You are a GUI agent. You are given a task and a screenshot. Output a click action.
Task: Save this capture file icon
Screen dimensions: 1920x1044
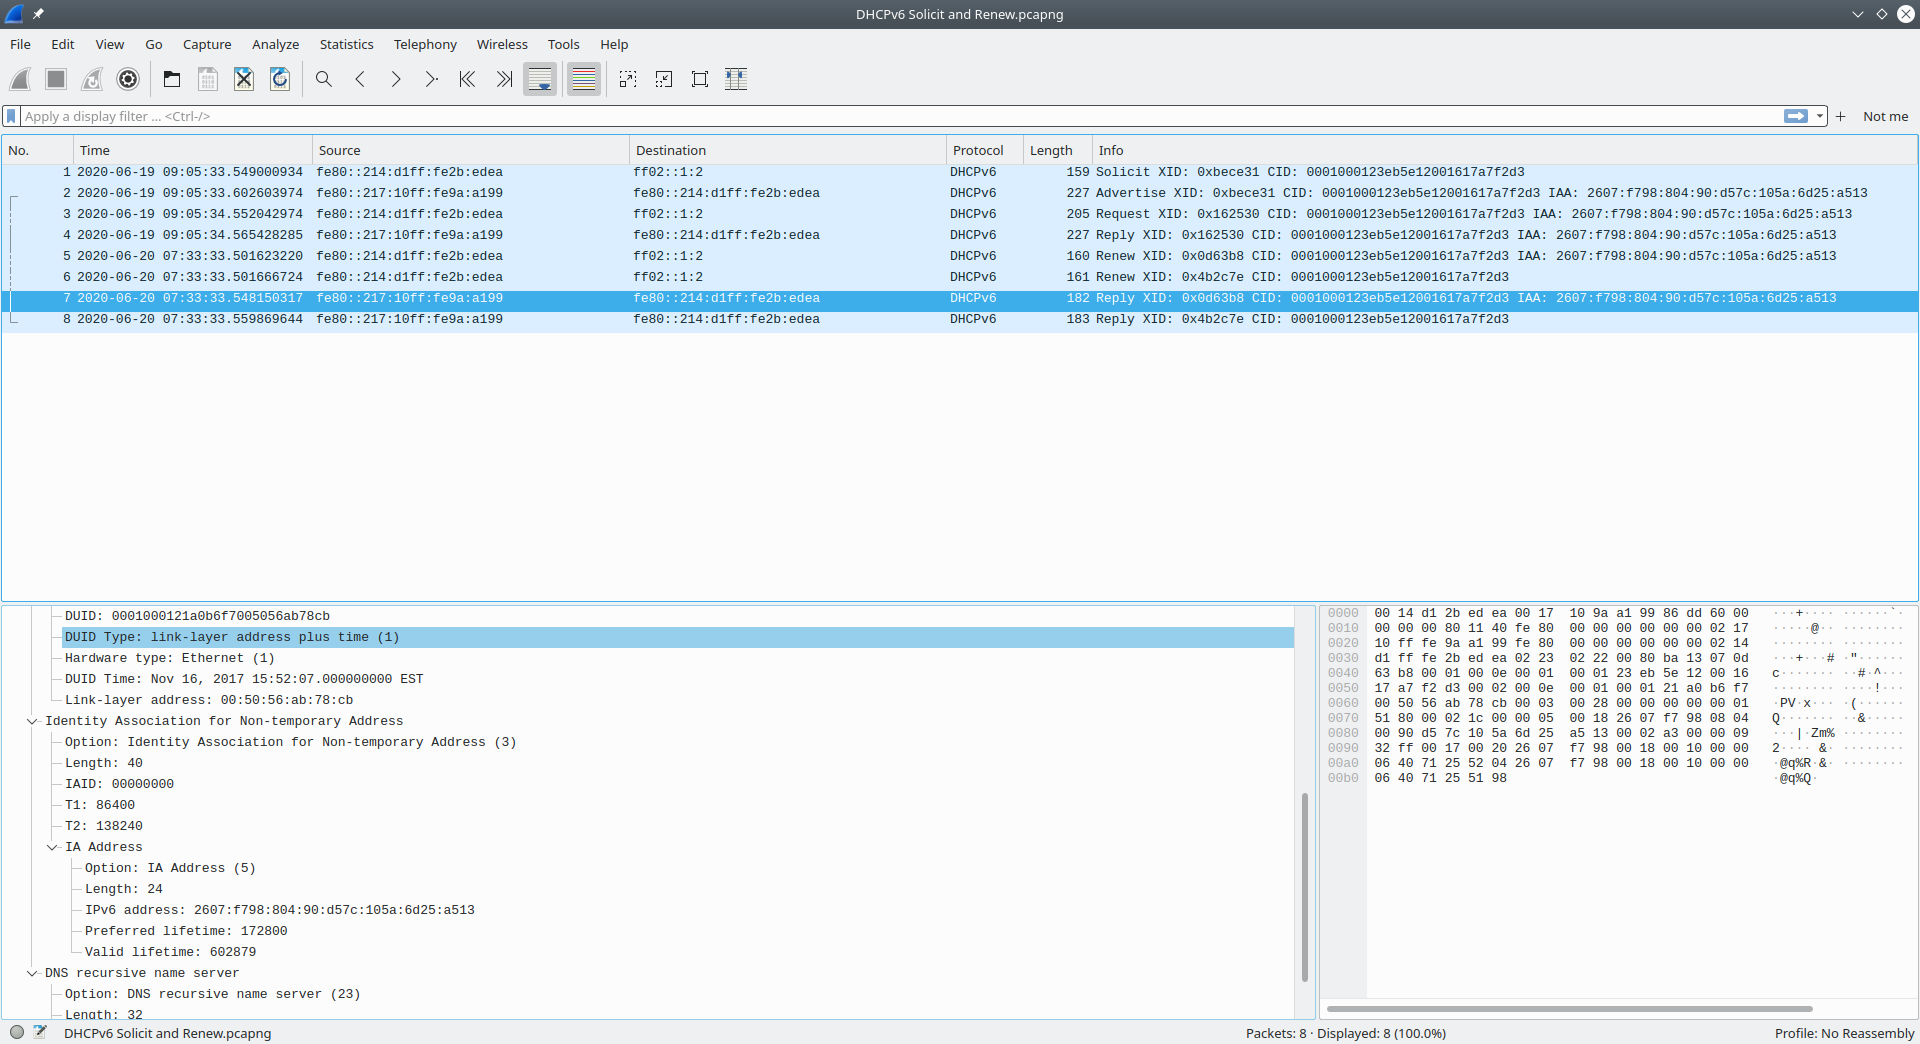click(x=208, y=79)
